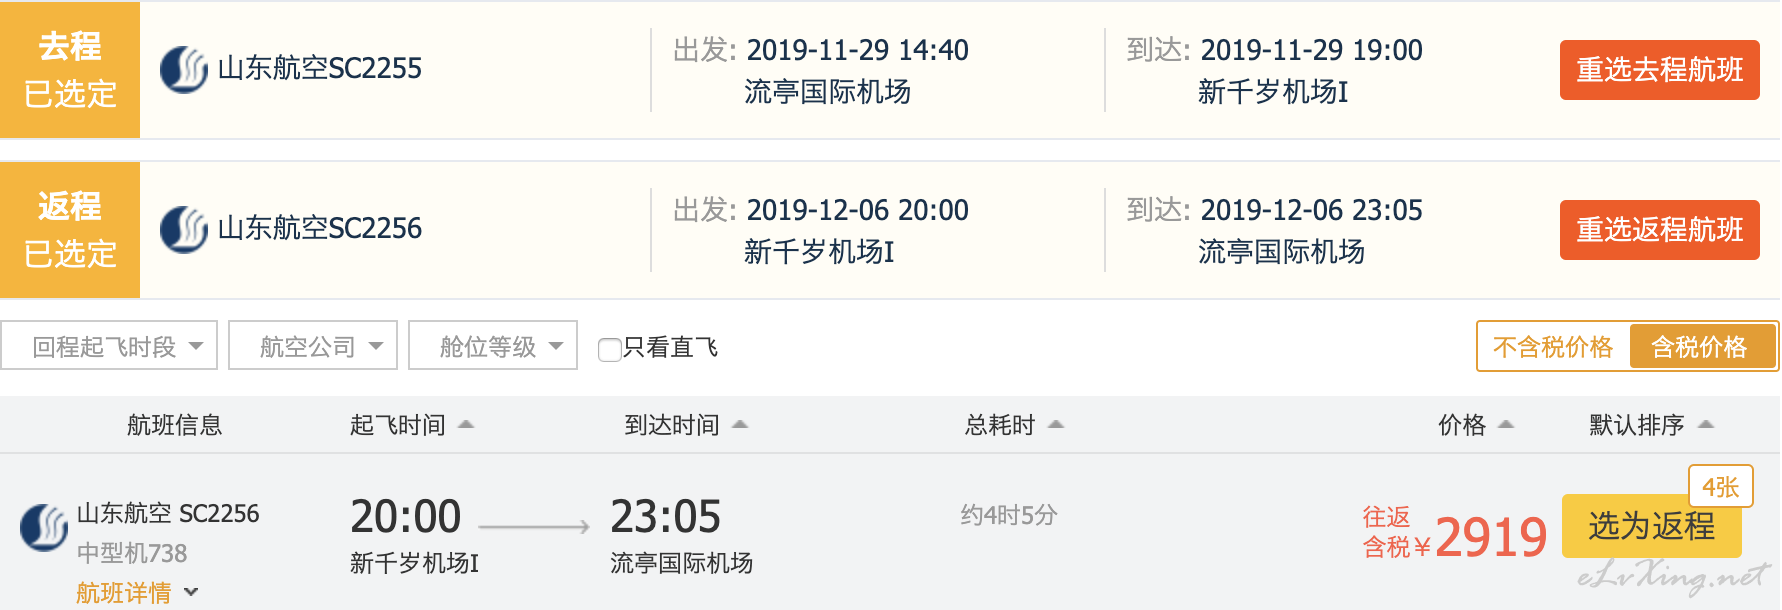Expand 航班详情 for flight SC2256
Viewport: 1782px width, 610px height.
136,593
